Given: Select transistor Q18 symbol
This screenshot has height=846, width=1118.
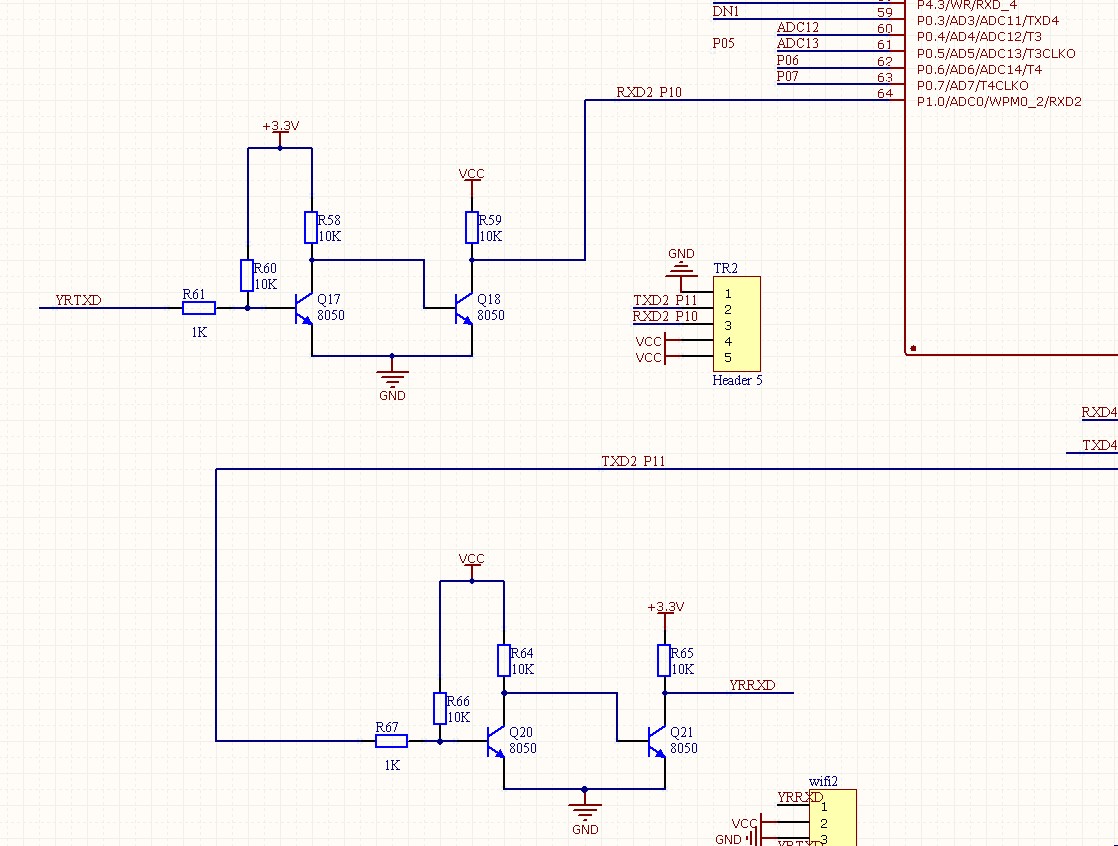Looking at the screenshot, I should [x=464, y=308].
